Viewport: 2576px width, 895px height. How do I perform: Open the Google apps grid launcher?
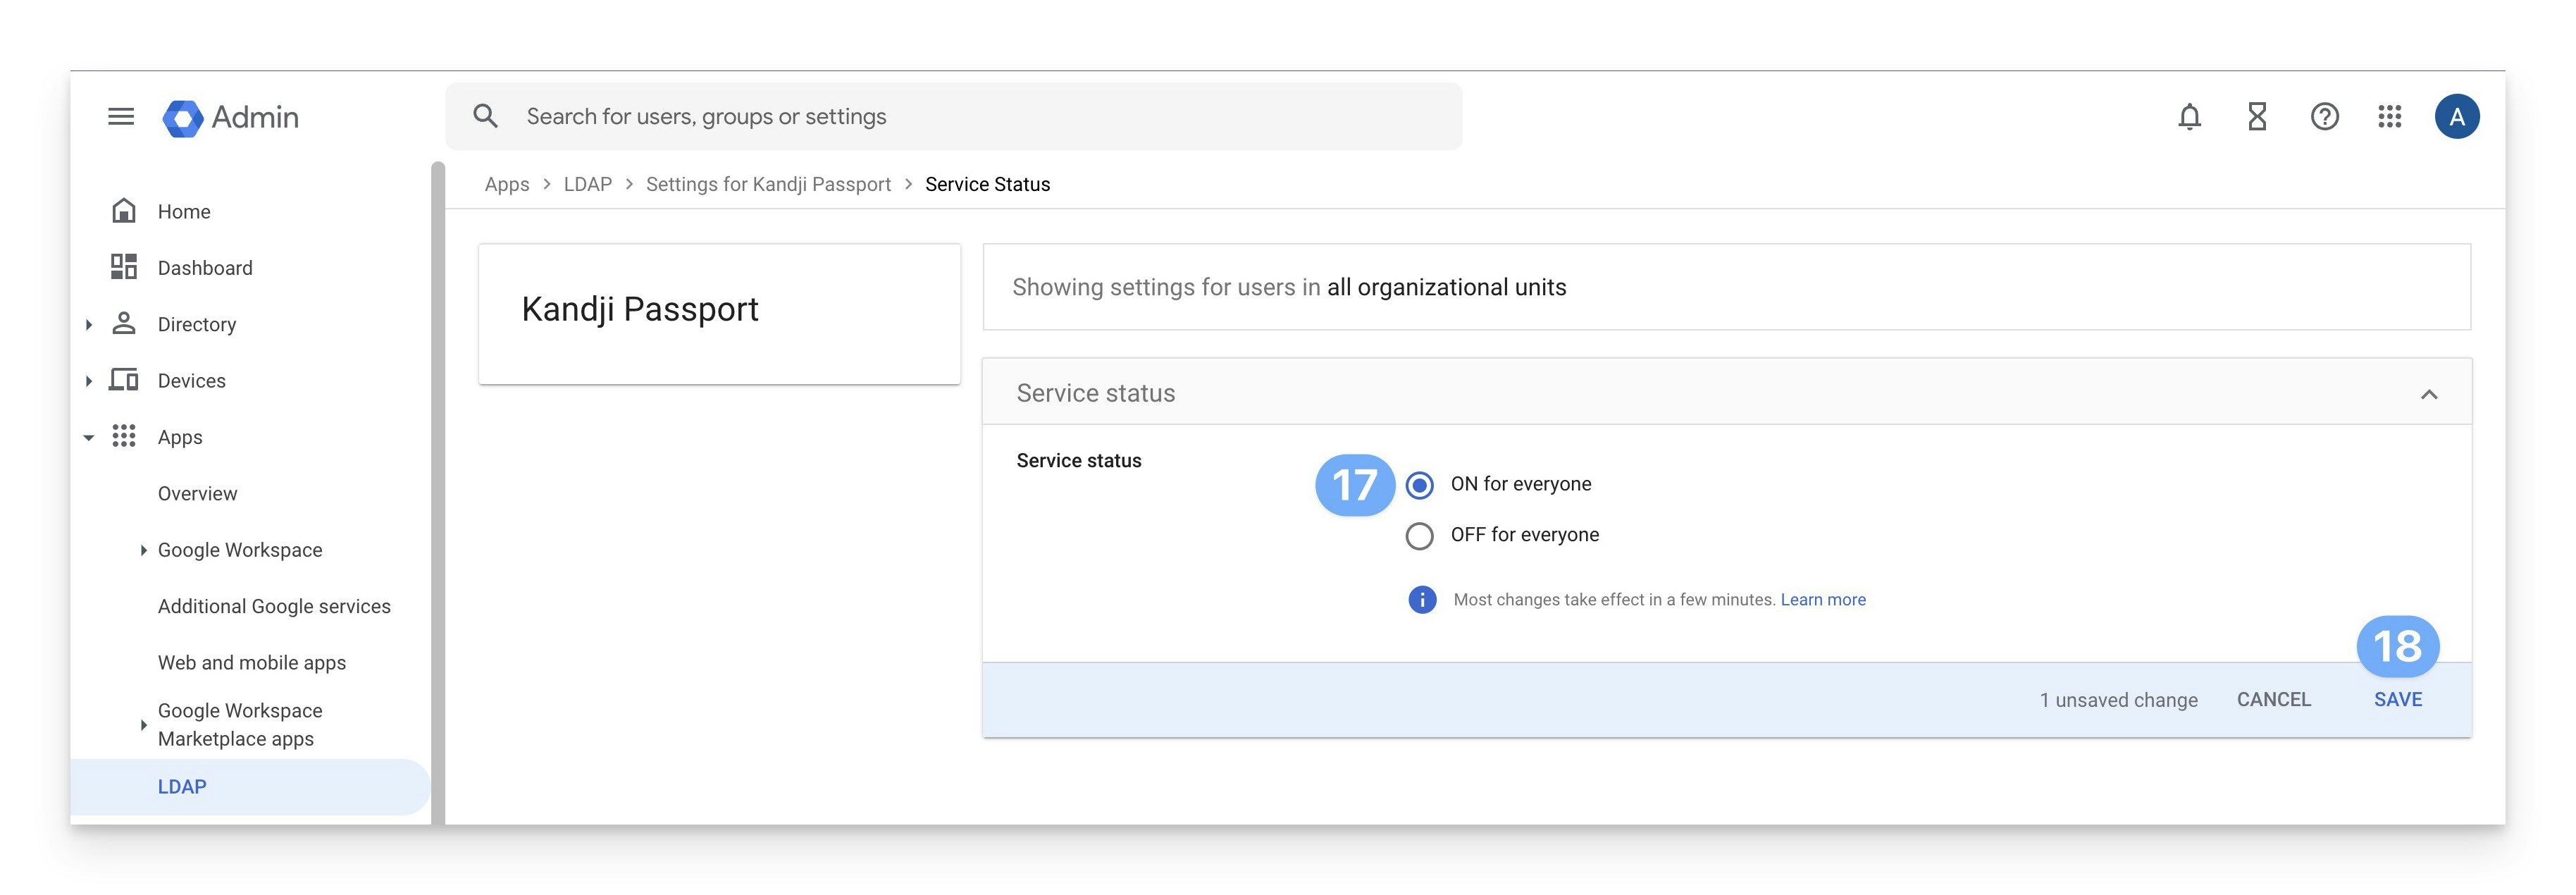point(2389,117)
